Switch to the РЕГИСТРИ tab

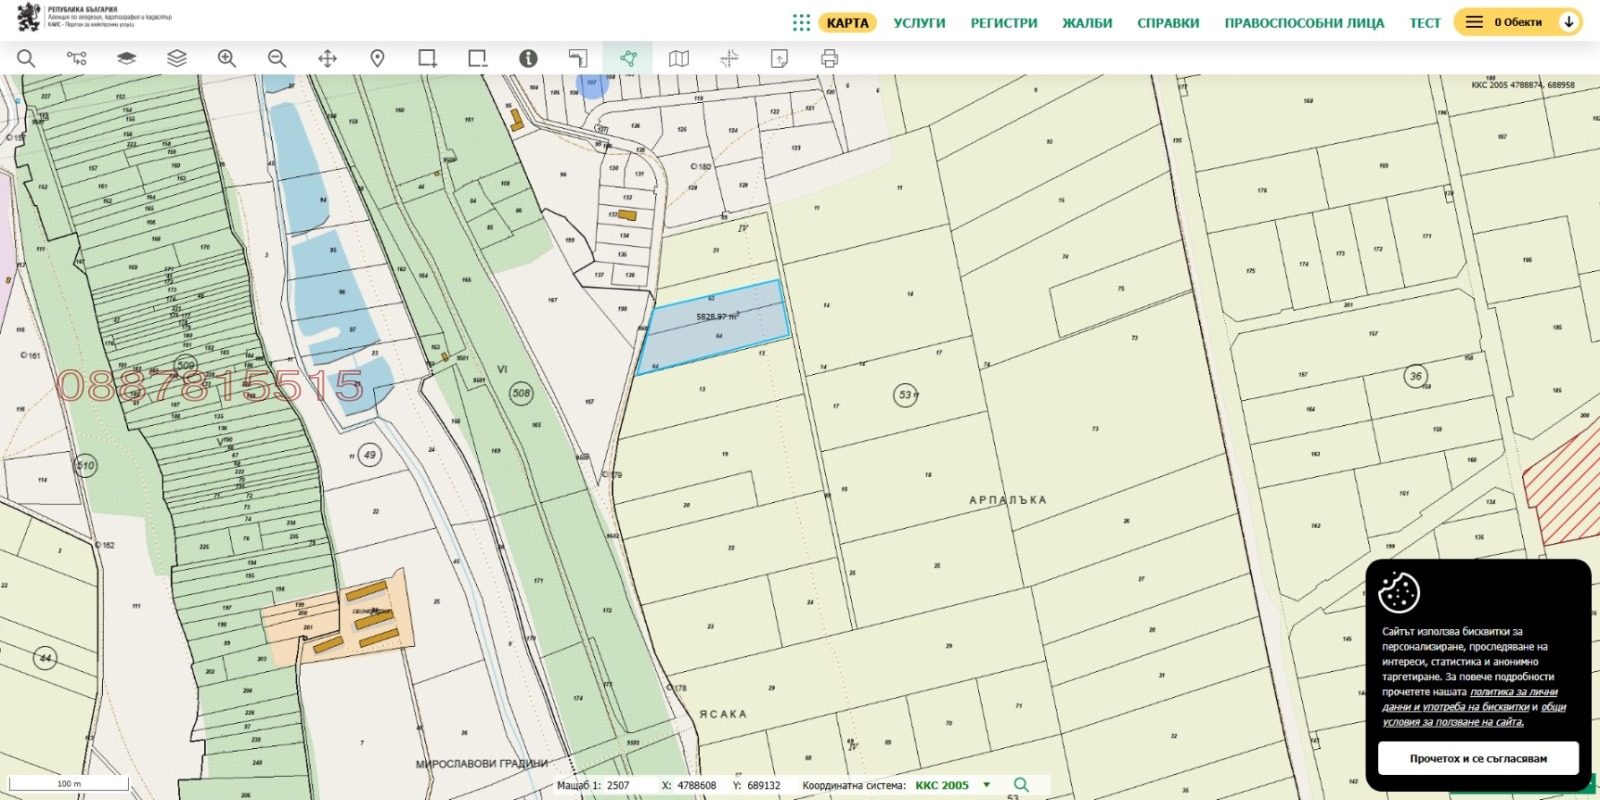click(x=1004, y=23)
